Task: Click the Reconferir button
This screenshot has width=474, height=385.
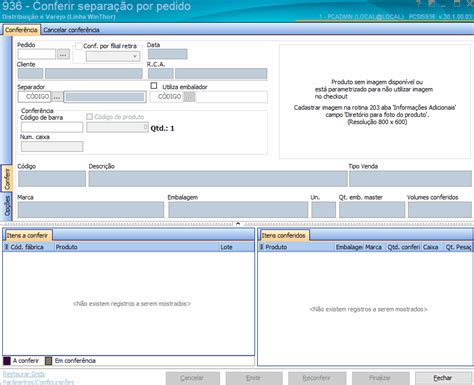Action: (x=317, y=378)
